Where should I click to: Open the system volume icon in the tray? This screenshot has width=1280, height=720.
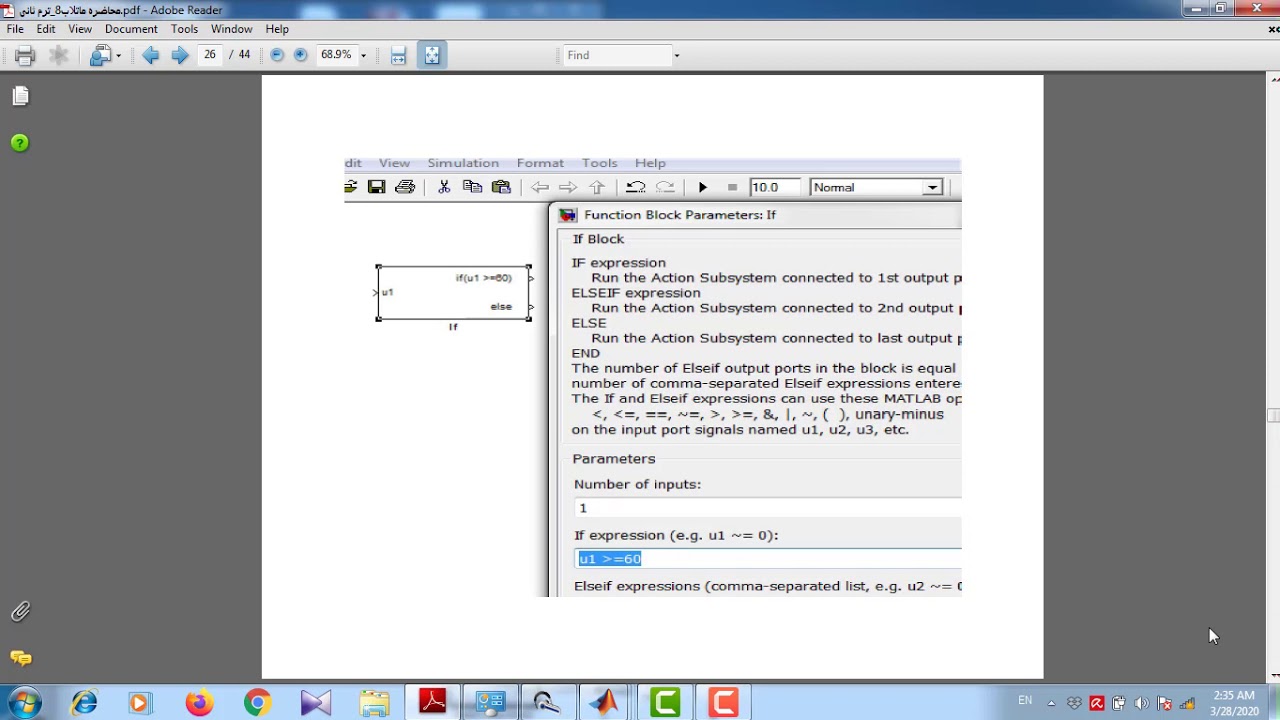tap(1142, 703)
